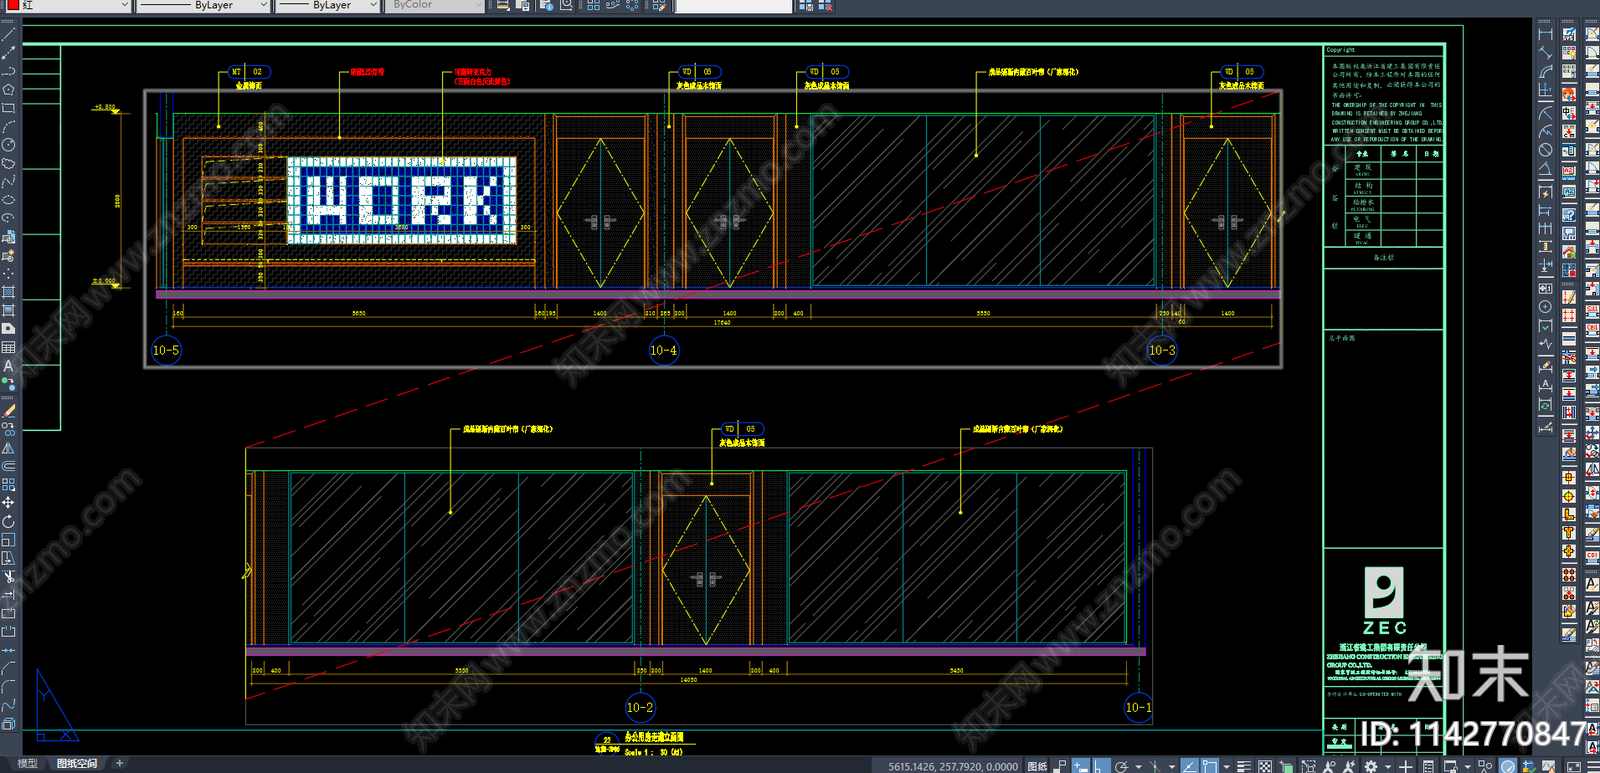Open the Insert Block tool
Screen dimensions: 1600x773
[x=8, y=237]
